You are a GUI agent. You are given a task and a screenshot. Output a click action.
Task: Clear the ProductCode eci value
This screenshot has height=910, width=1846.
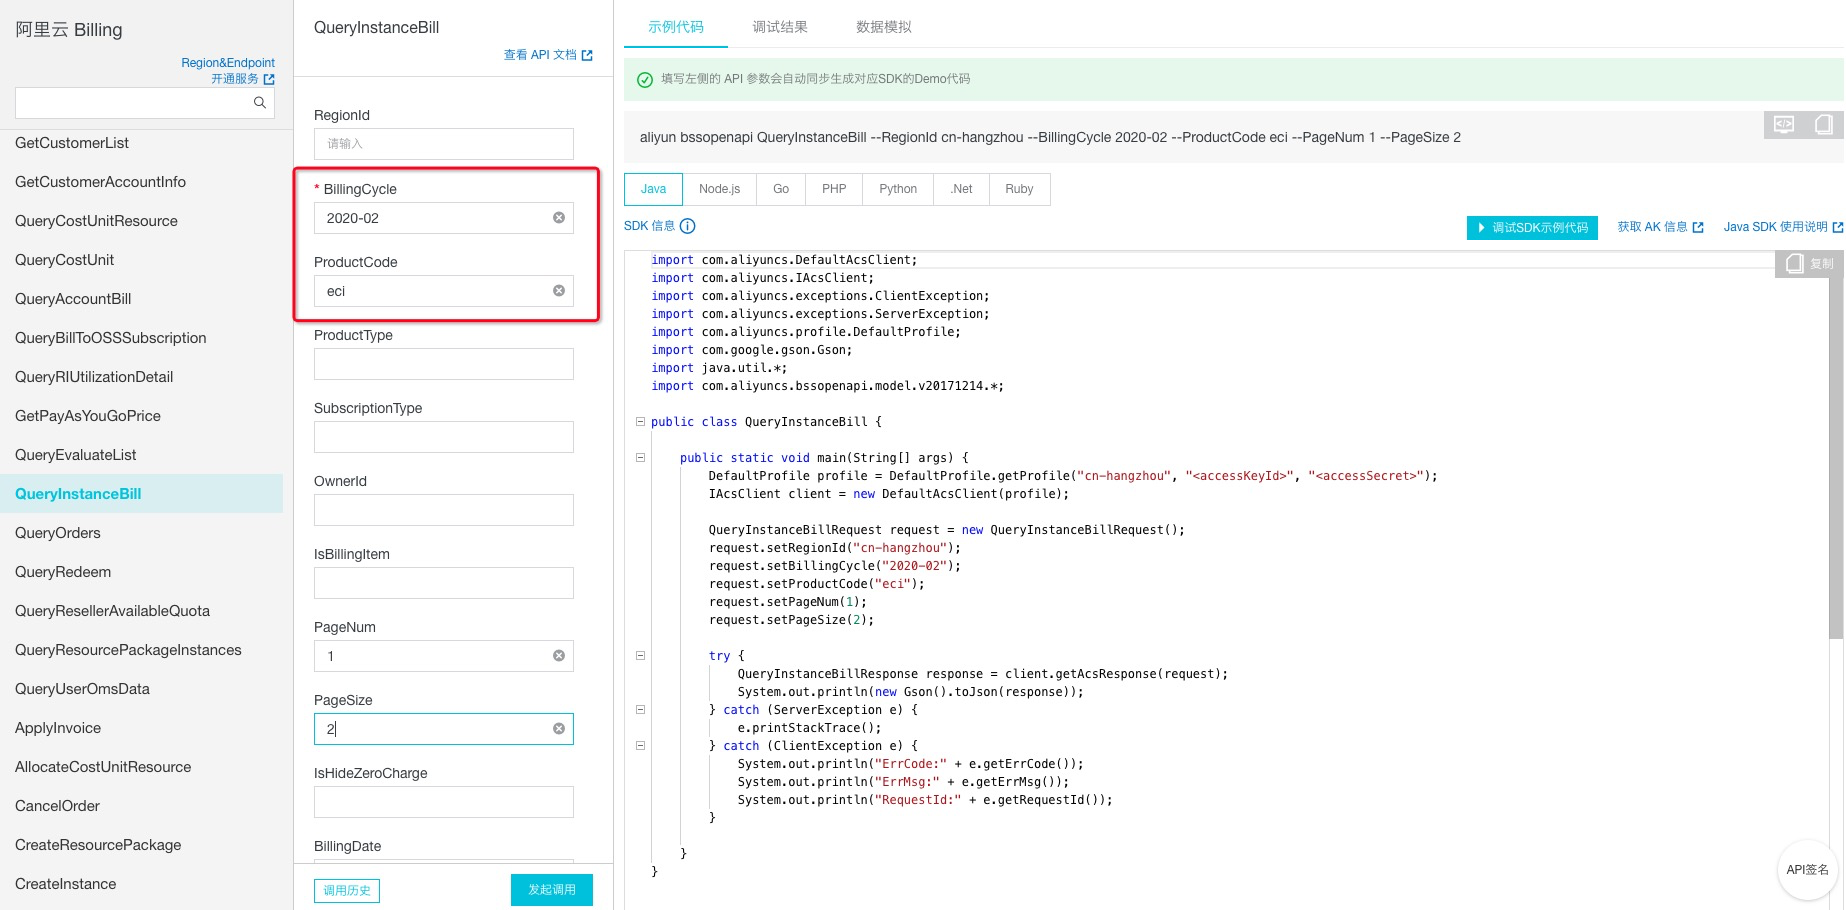(559, 291)
